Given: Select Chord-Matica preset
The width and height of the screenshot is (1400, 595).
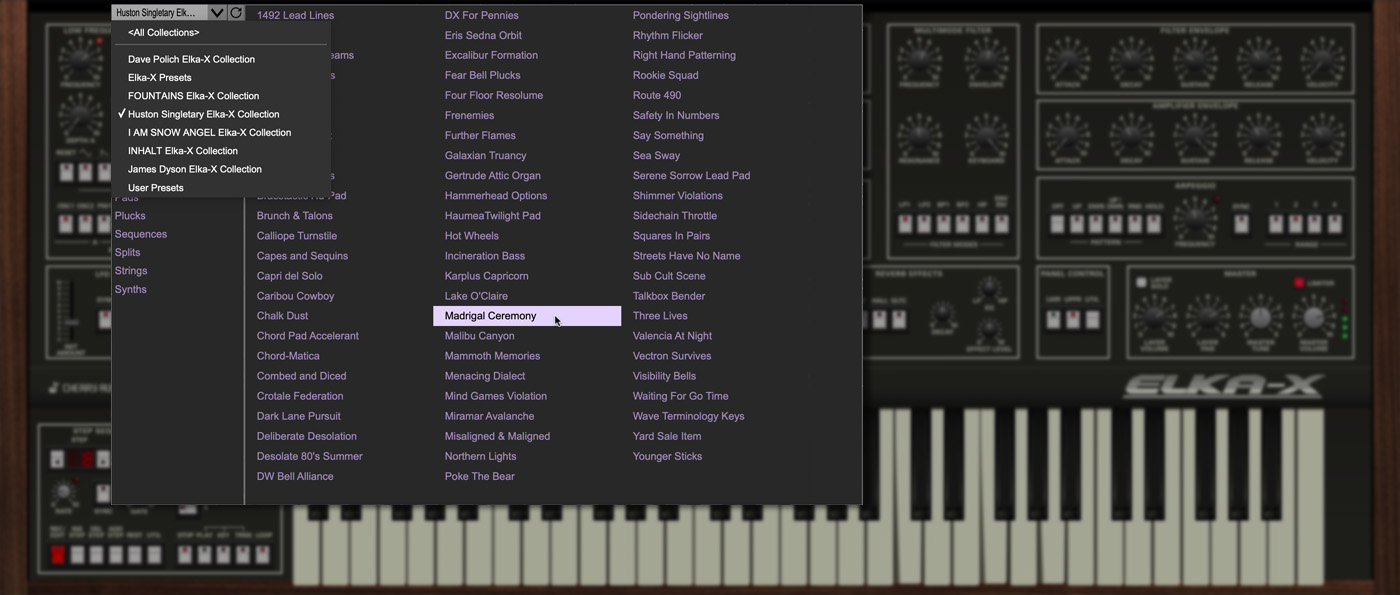Looking at the screenshot, I should coord(288,356).
